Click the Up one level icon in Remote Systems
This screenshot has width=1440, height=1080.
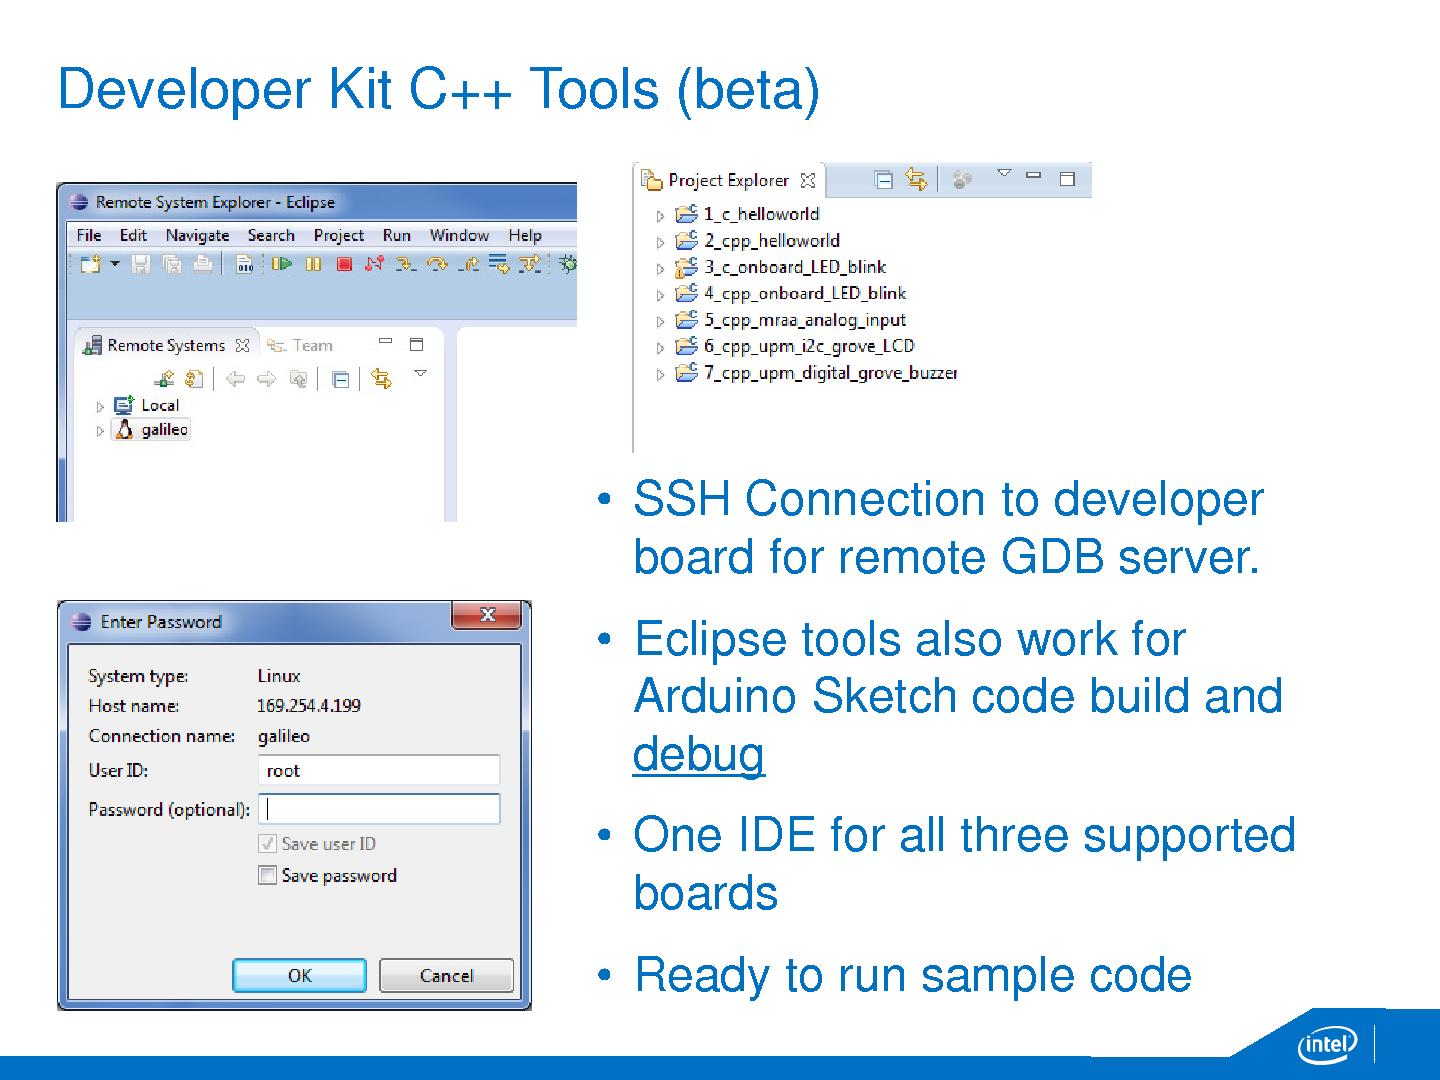tap(298, 379)
